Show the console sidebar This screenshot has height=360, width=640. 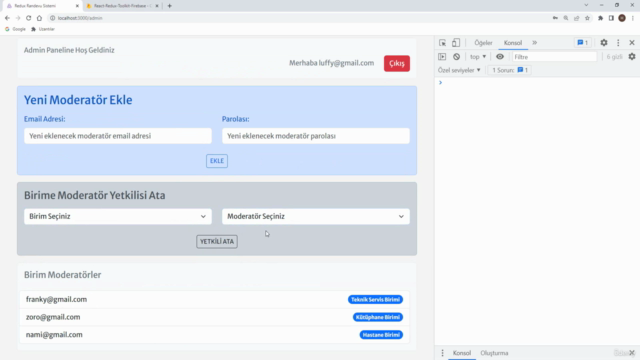(442, 57)
